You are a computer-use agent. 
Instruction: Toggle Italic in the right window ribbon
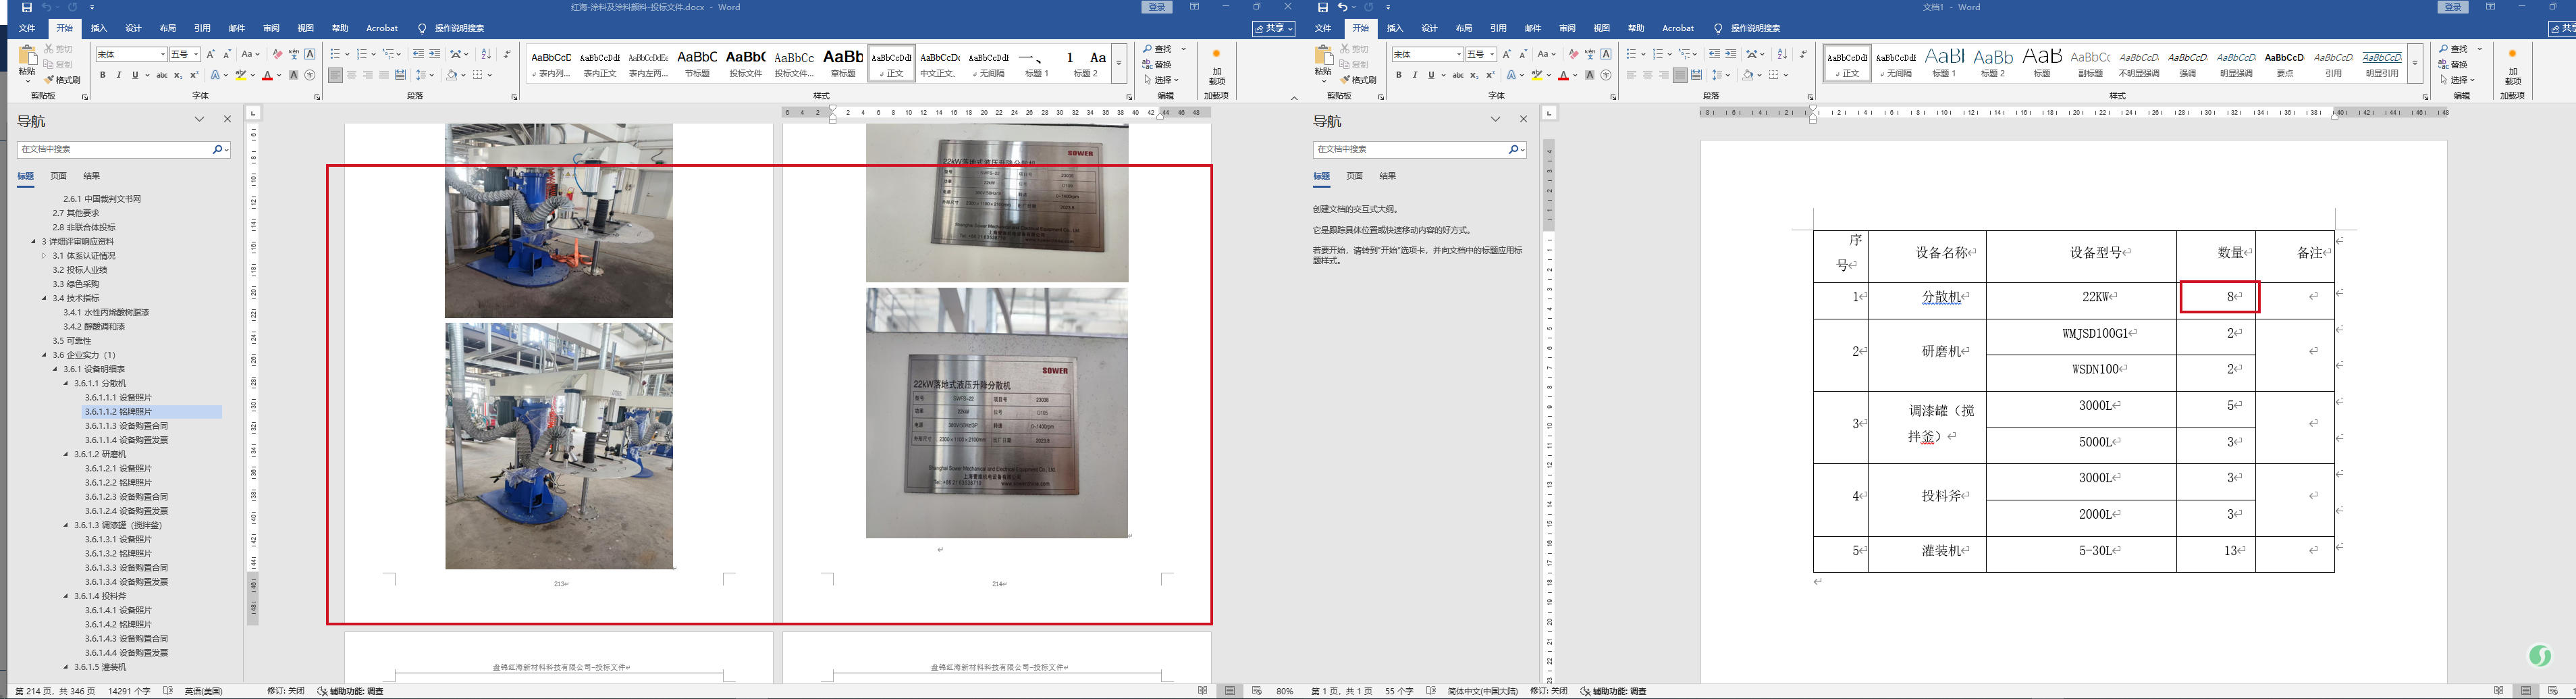click(x=1414, y=75)
